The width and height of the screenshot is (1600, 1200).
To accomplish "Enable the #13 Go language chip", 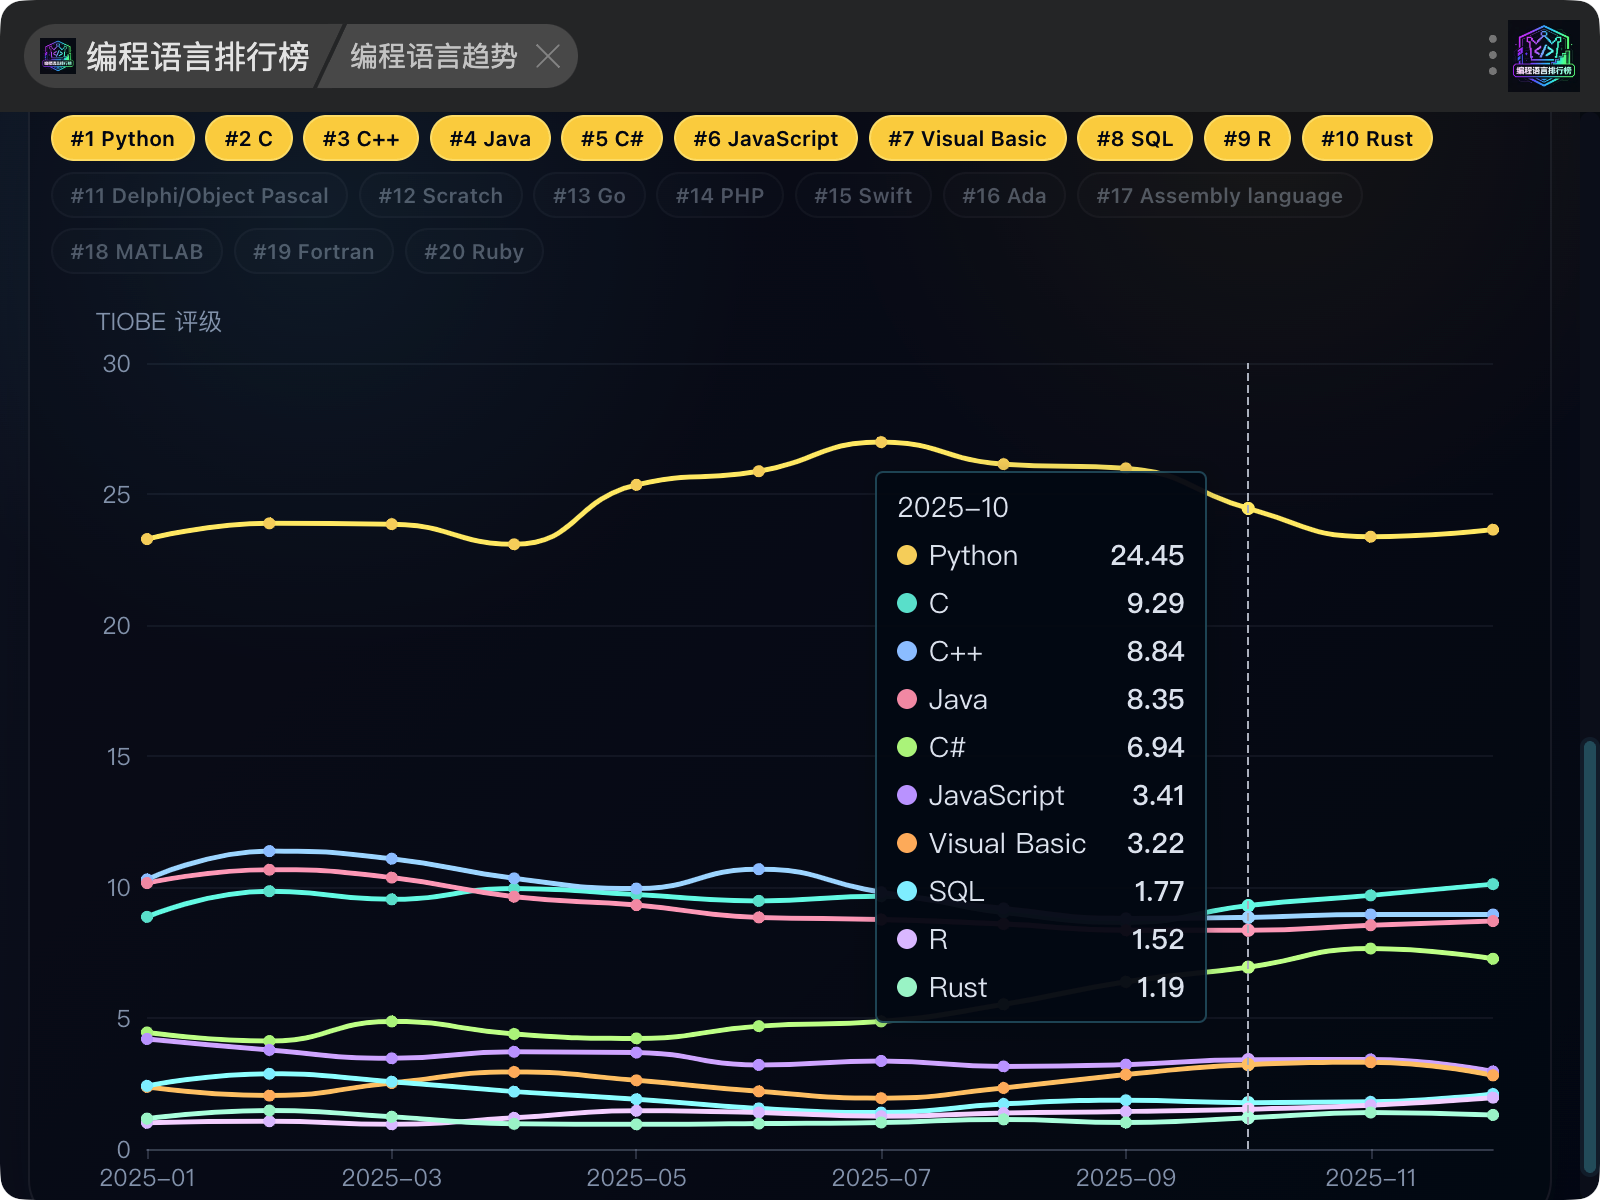I will [589, 195].
